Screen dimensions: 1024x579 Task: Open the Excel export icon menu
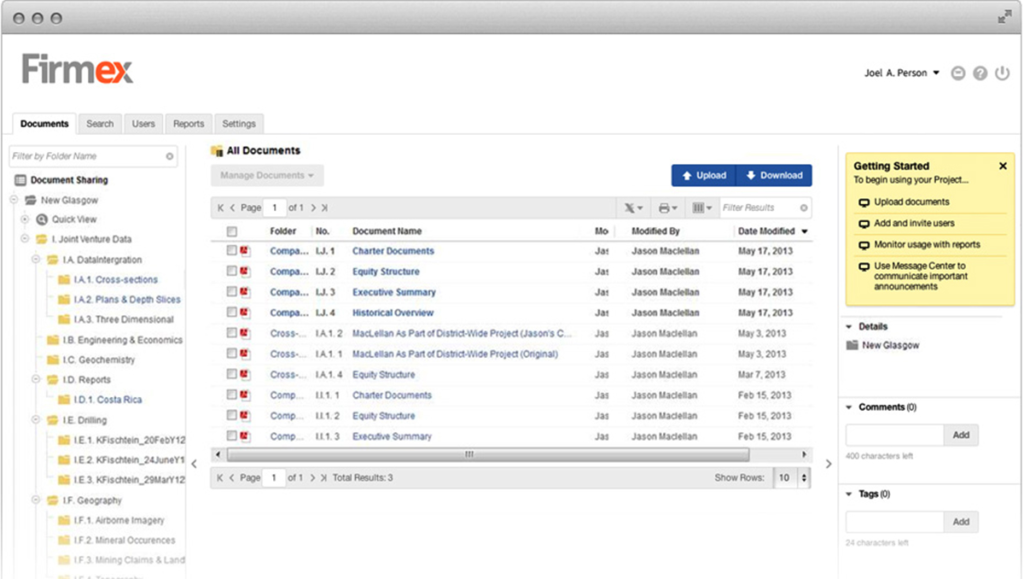tap(634, 208)
